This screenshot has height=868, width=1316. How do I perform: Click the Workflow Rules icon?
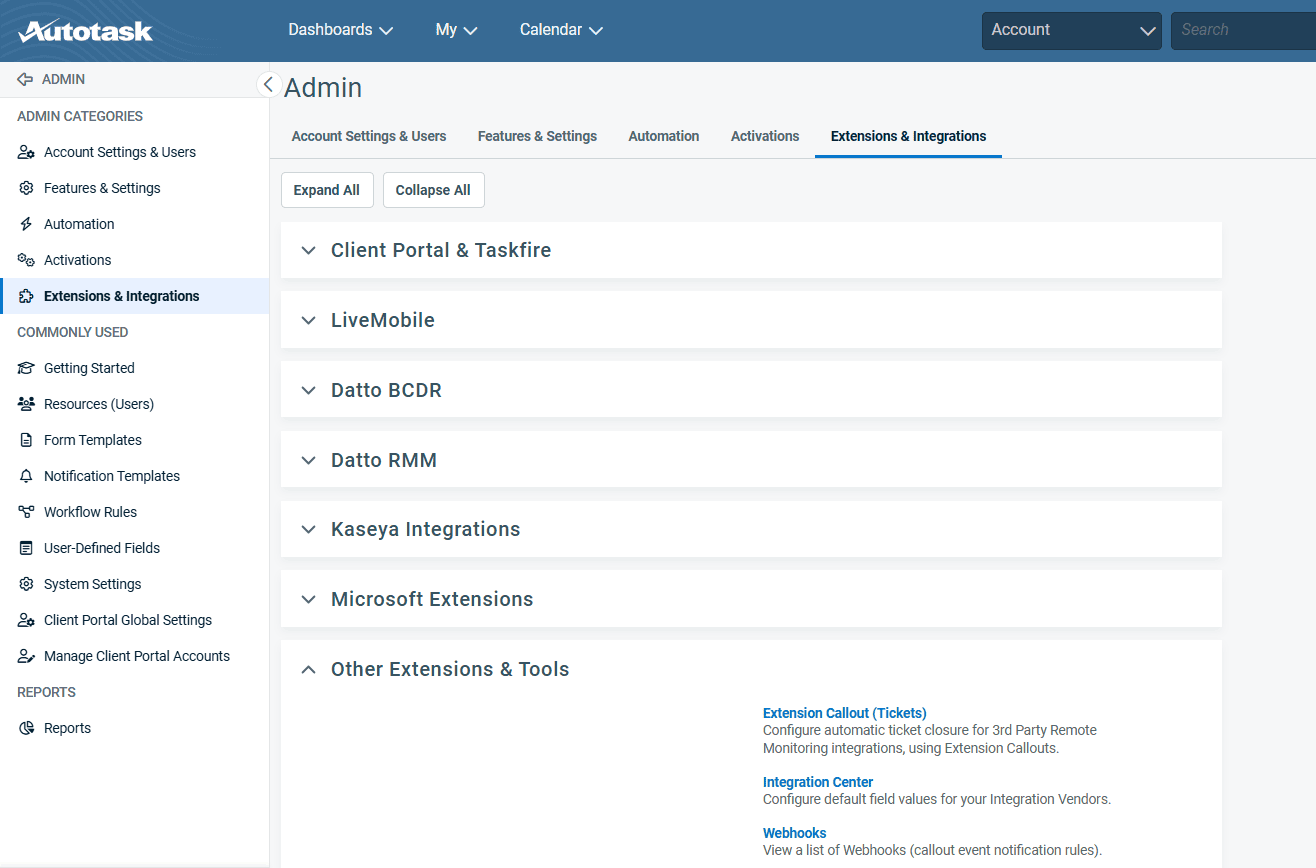pyautogui.click(x=26, y=512)
